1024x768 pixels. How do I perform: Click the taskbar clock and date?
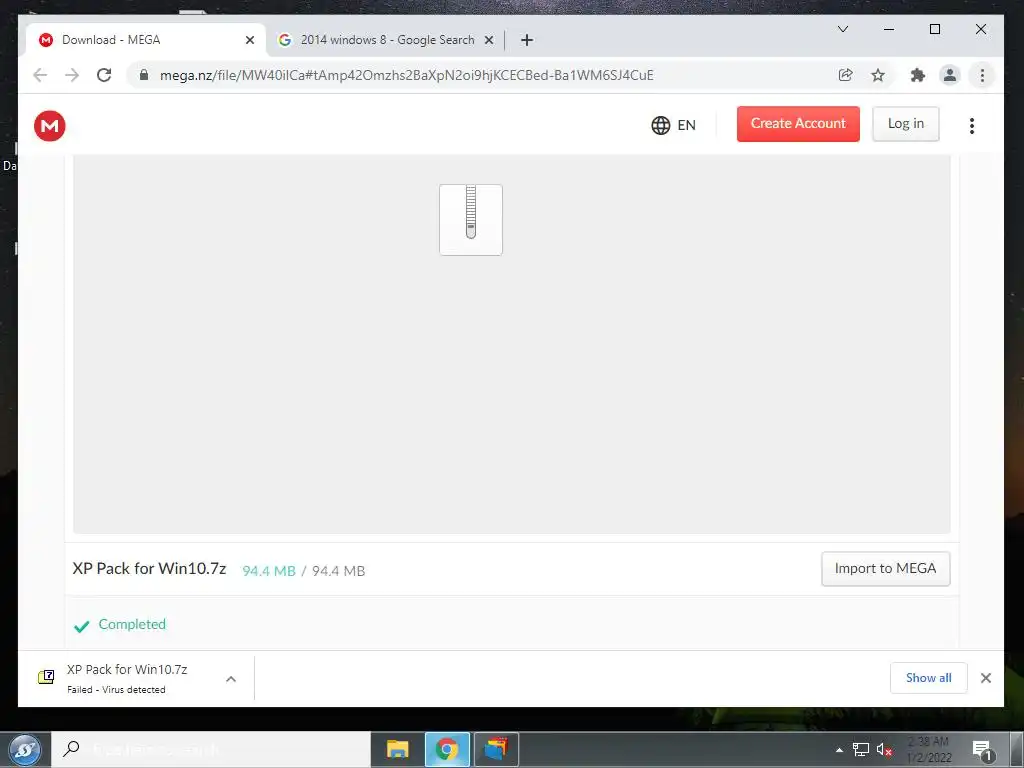(929, 750)
